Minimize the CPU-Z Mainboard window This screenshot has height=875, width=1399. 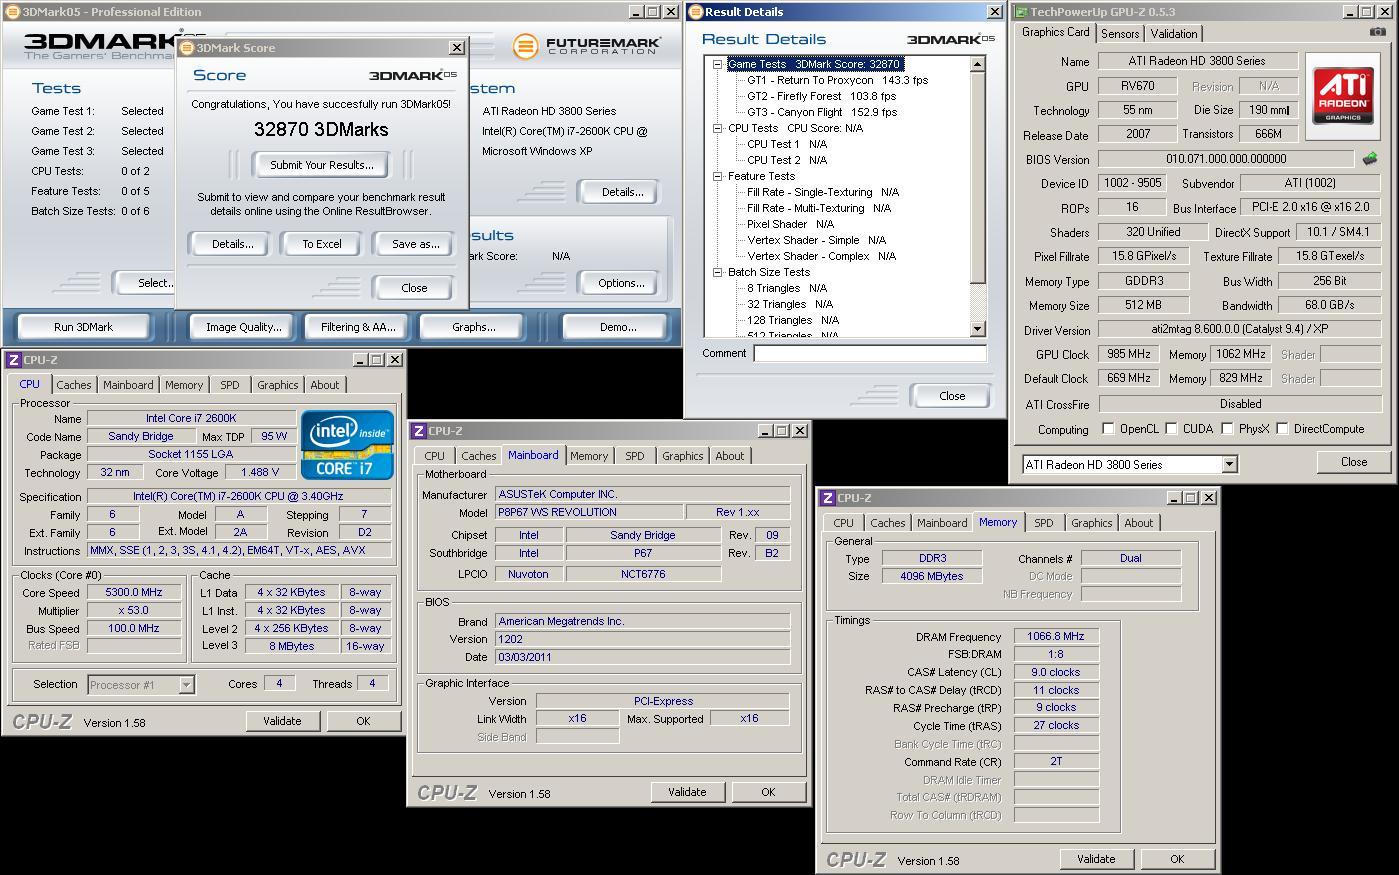coord(764,431)
